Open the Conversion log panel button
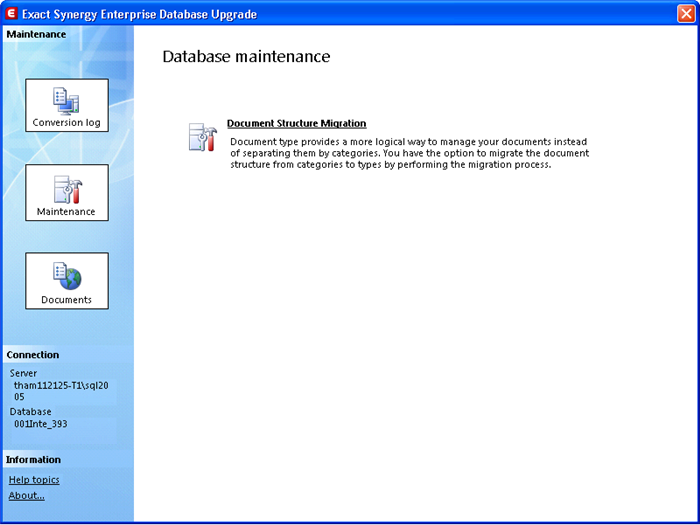Screen dimensions: 700x525 point(67,105)
